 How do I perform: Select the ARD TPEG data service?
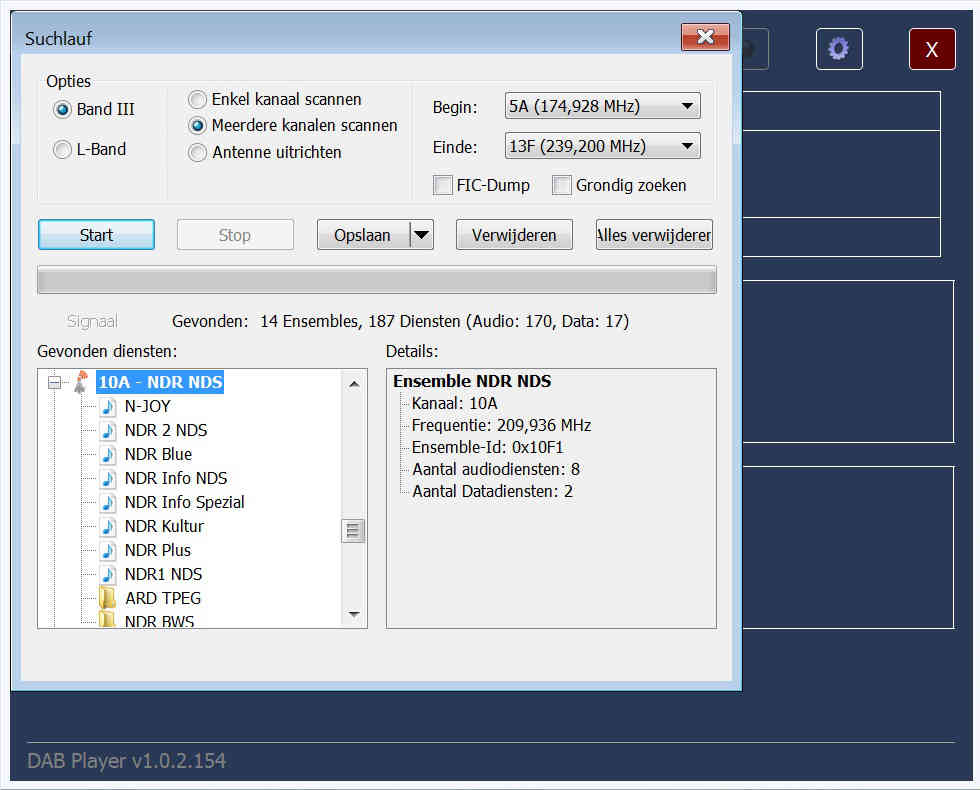coord(163,598)
